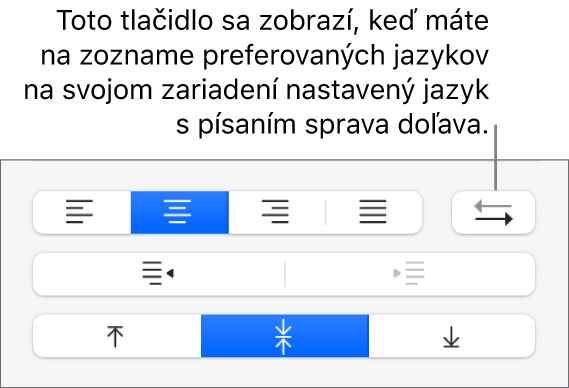
Task: Align text vertically to middle
Action: coord(285,336)
